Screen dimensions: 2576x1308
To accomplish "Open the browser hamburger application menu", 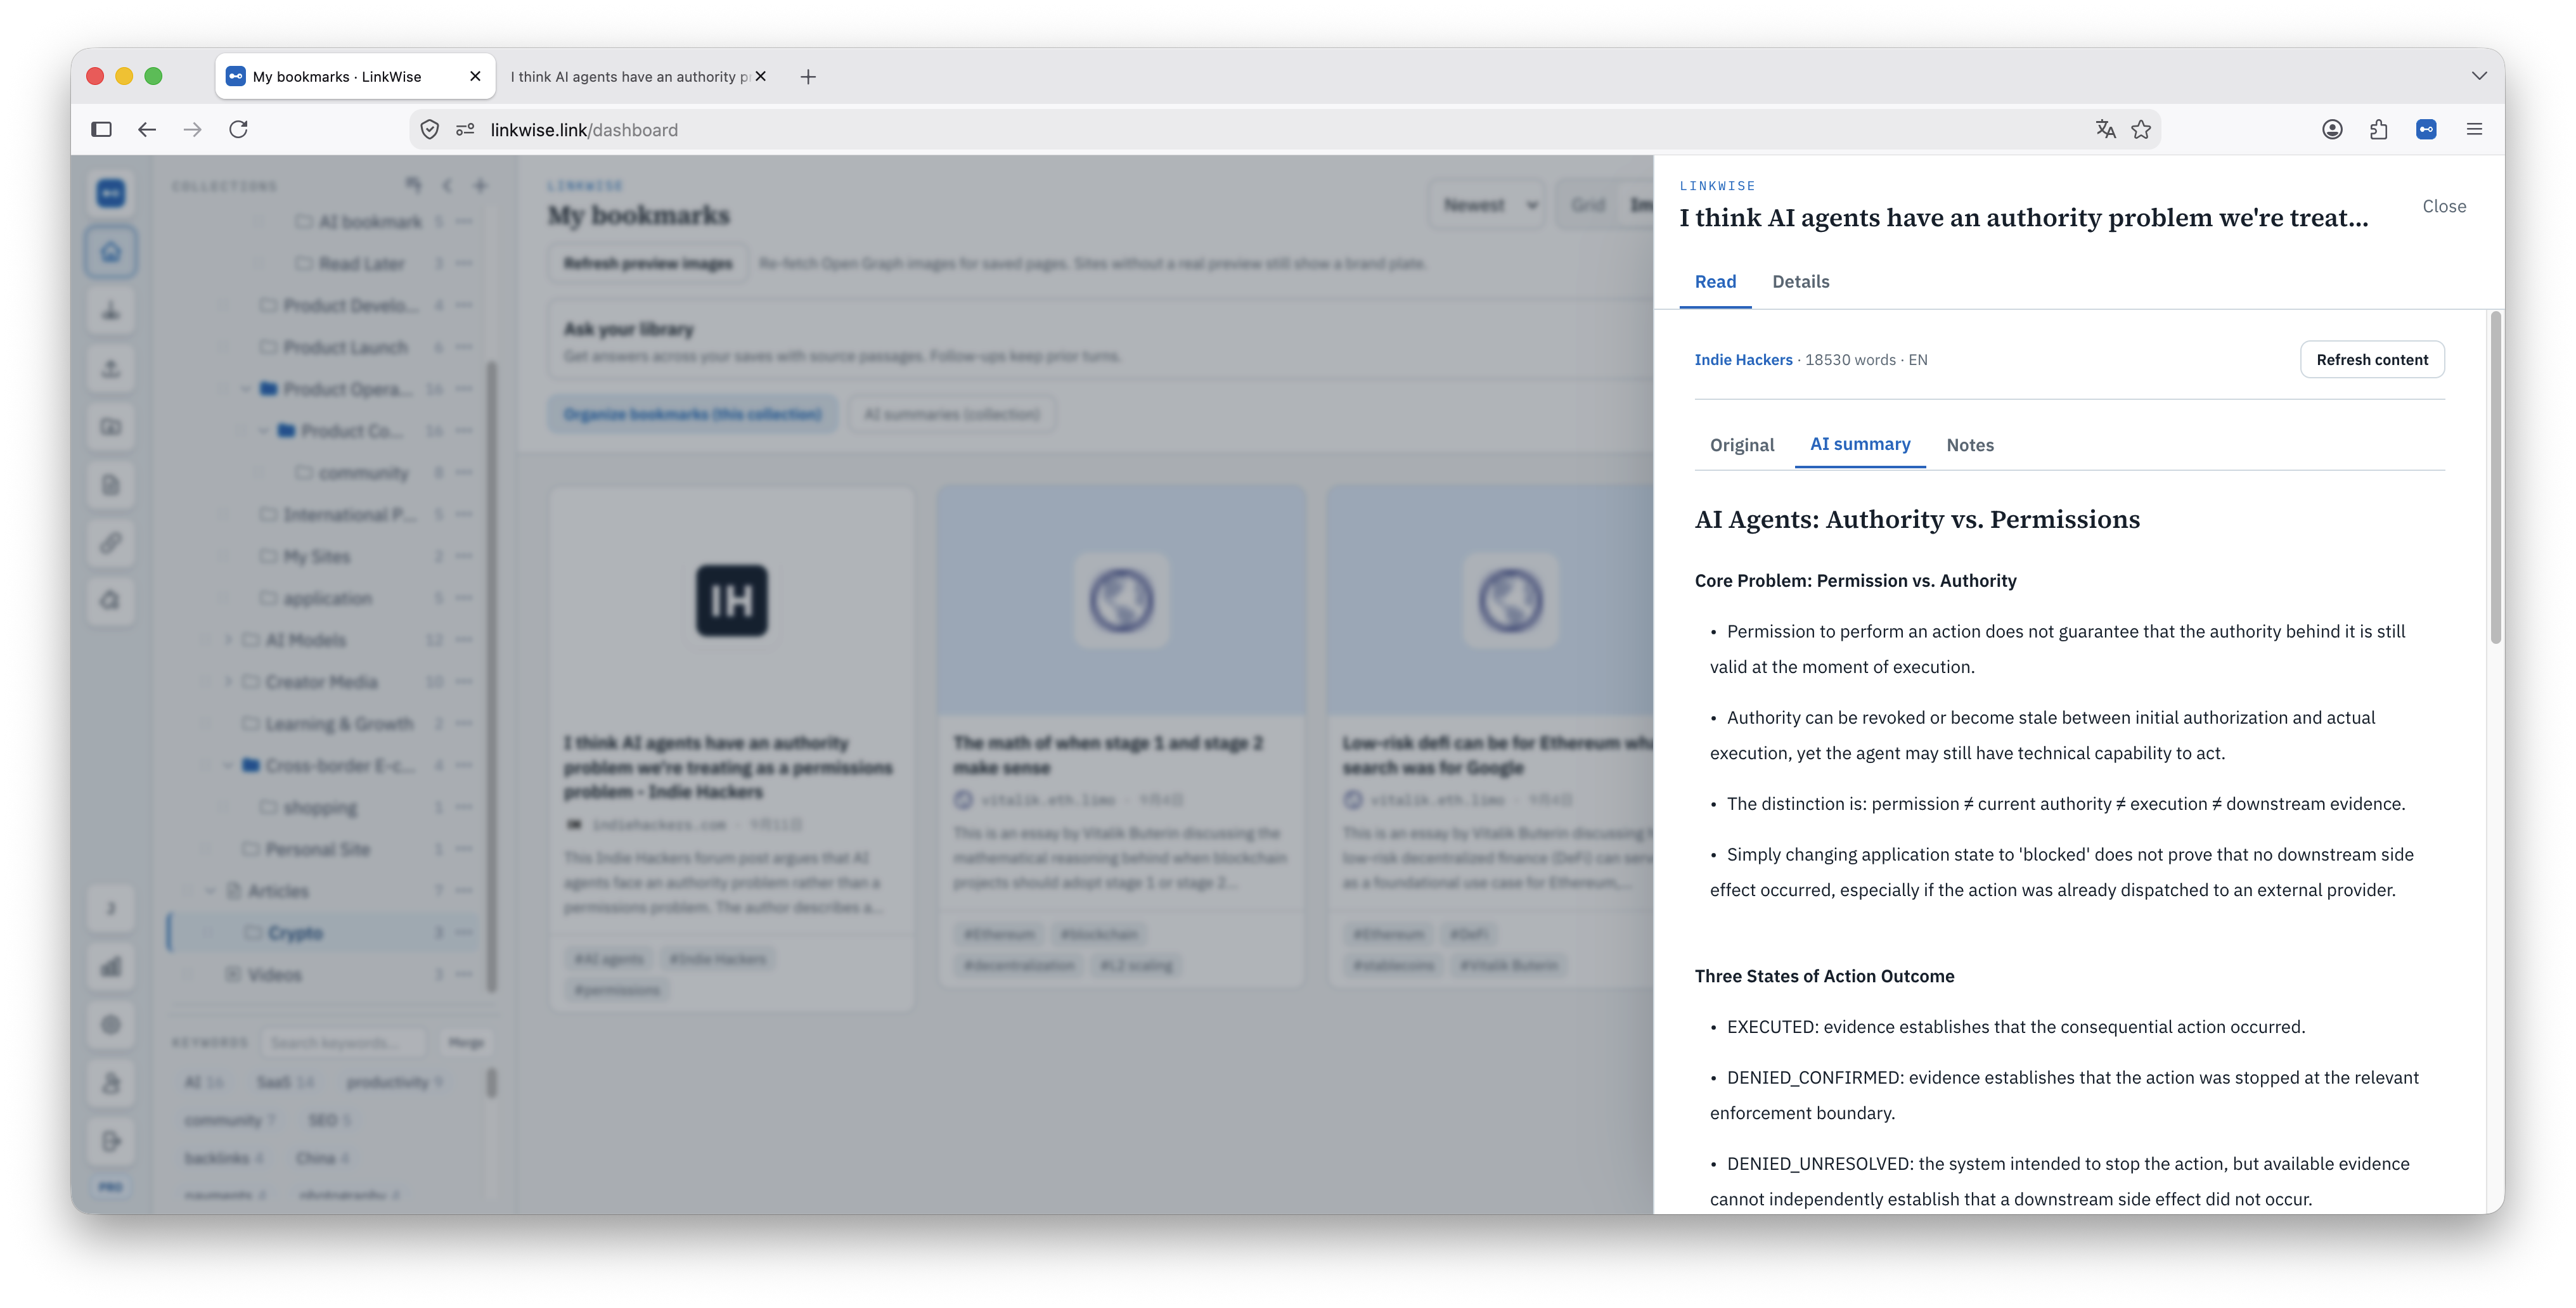I will click(2474, 129).
